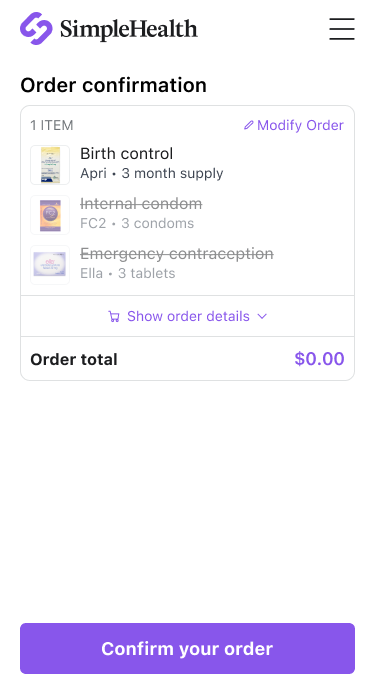
Task: Click the SimpleHealth purple logo icon
Action: [36, 29]
